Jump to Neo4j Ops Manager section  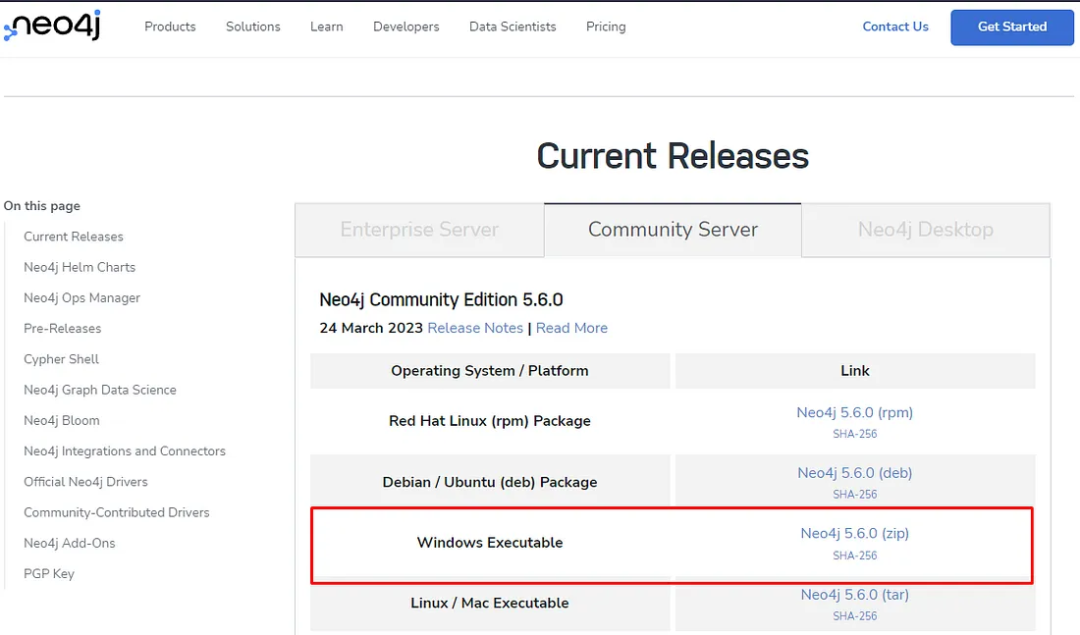pyautogui.click(x=82, y=298)
